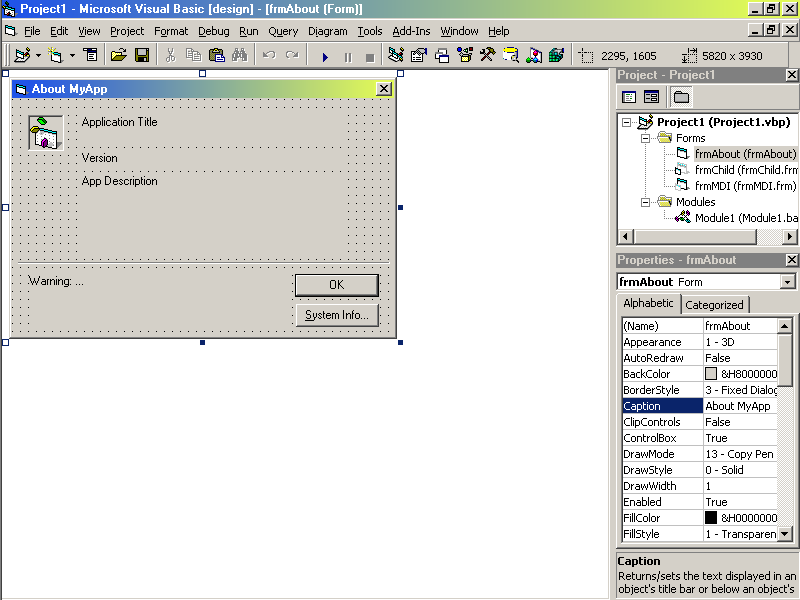Select the Application Title label
Screen dimensions: 800x600
[x=119, y=122]
